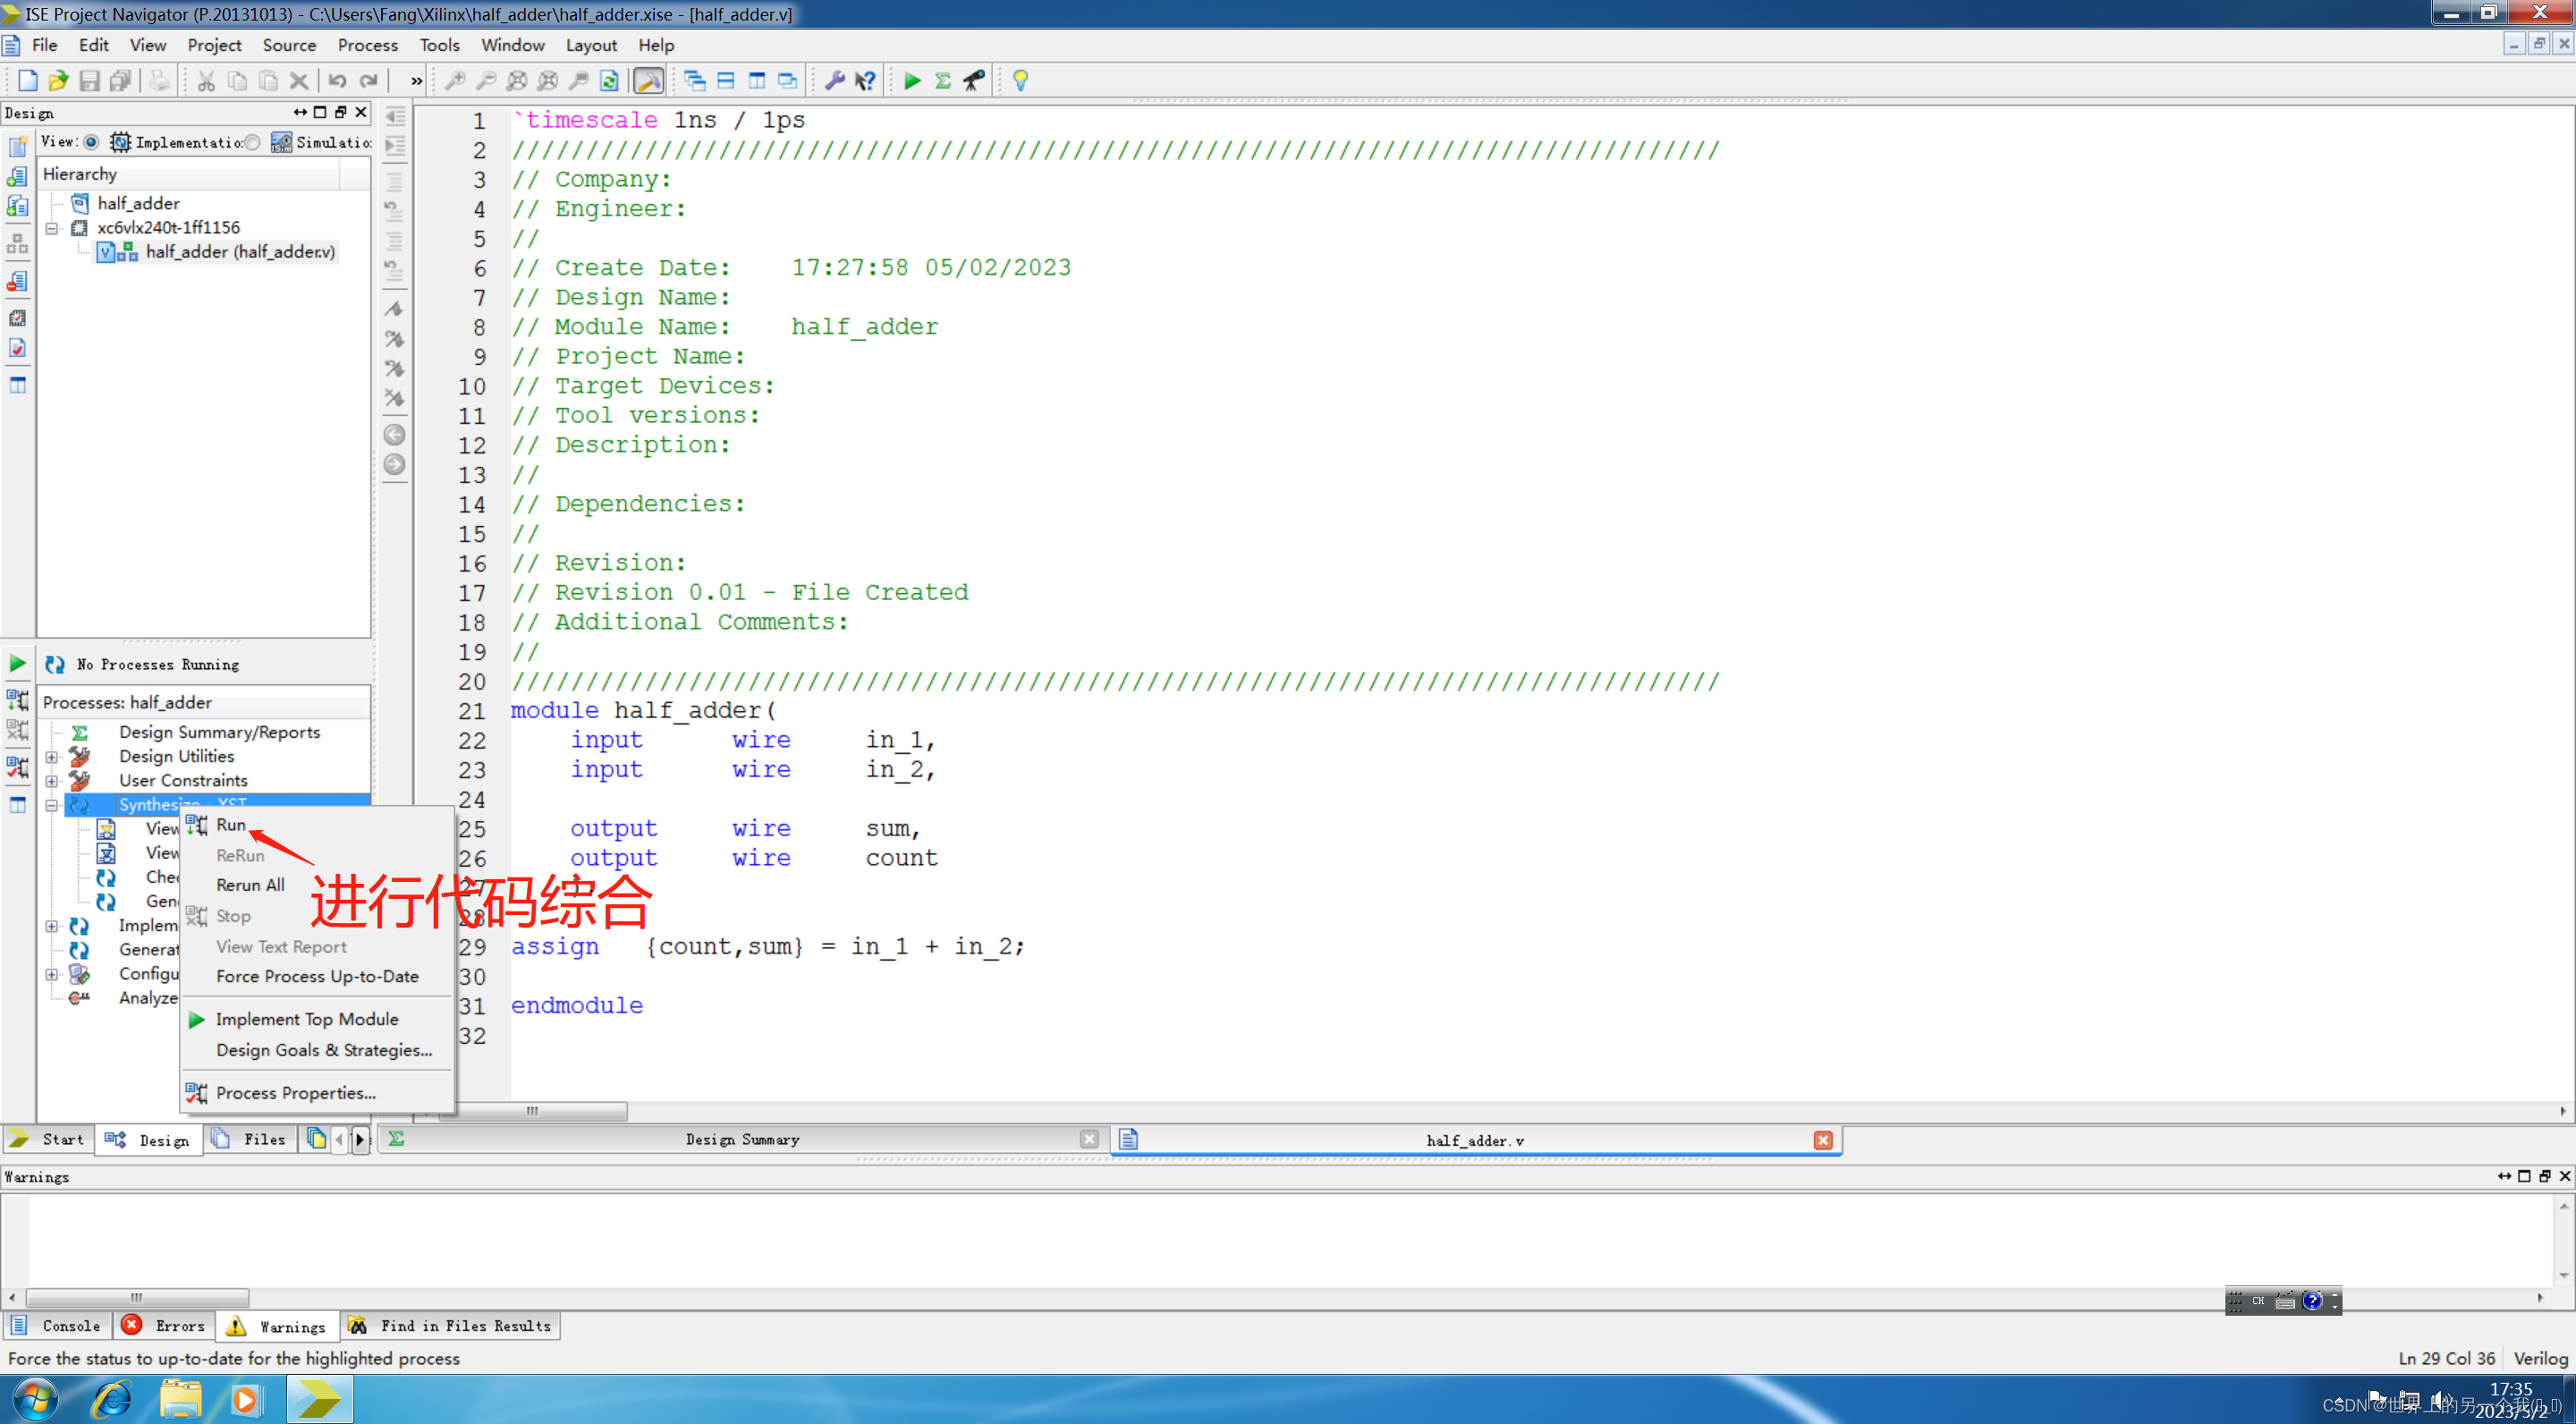Viewport: 2576px width, 1424px height.
Task: Open Design Summary via sigma toolbar icon
Action: (x=942, y=81)
